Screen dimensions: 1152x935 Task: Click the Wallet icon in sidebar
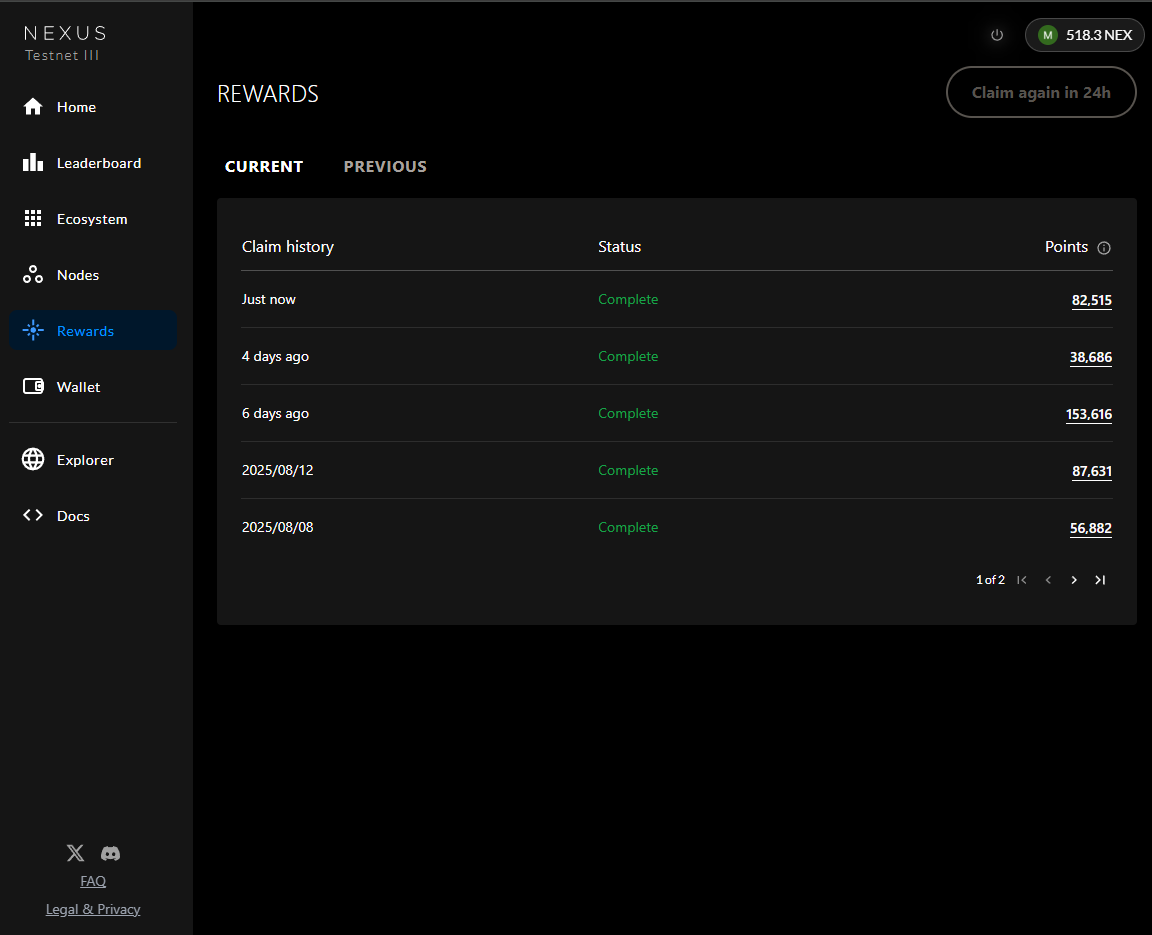[x=33, y=386]
